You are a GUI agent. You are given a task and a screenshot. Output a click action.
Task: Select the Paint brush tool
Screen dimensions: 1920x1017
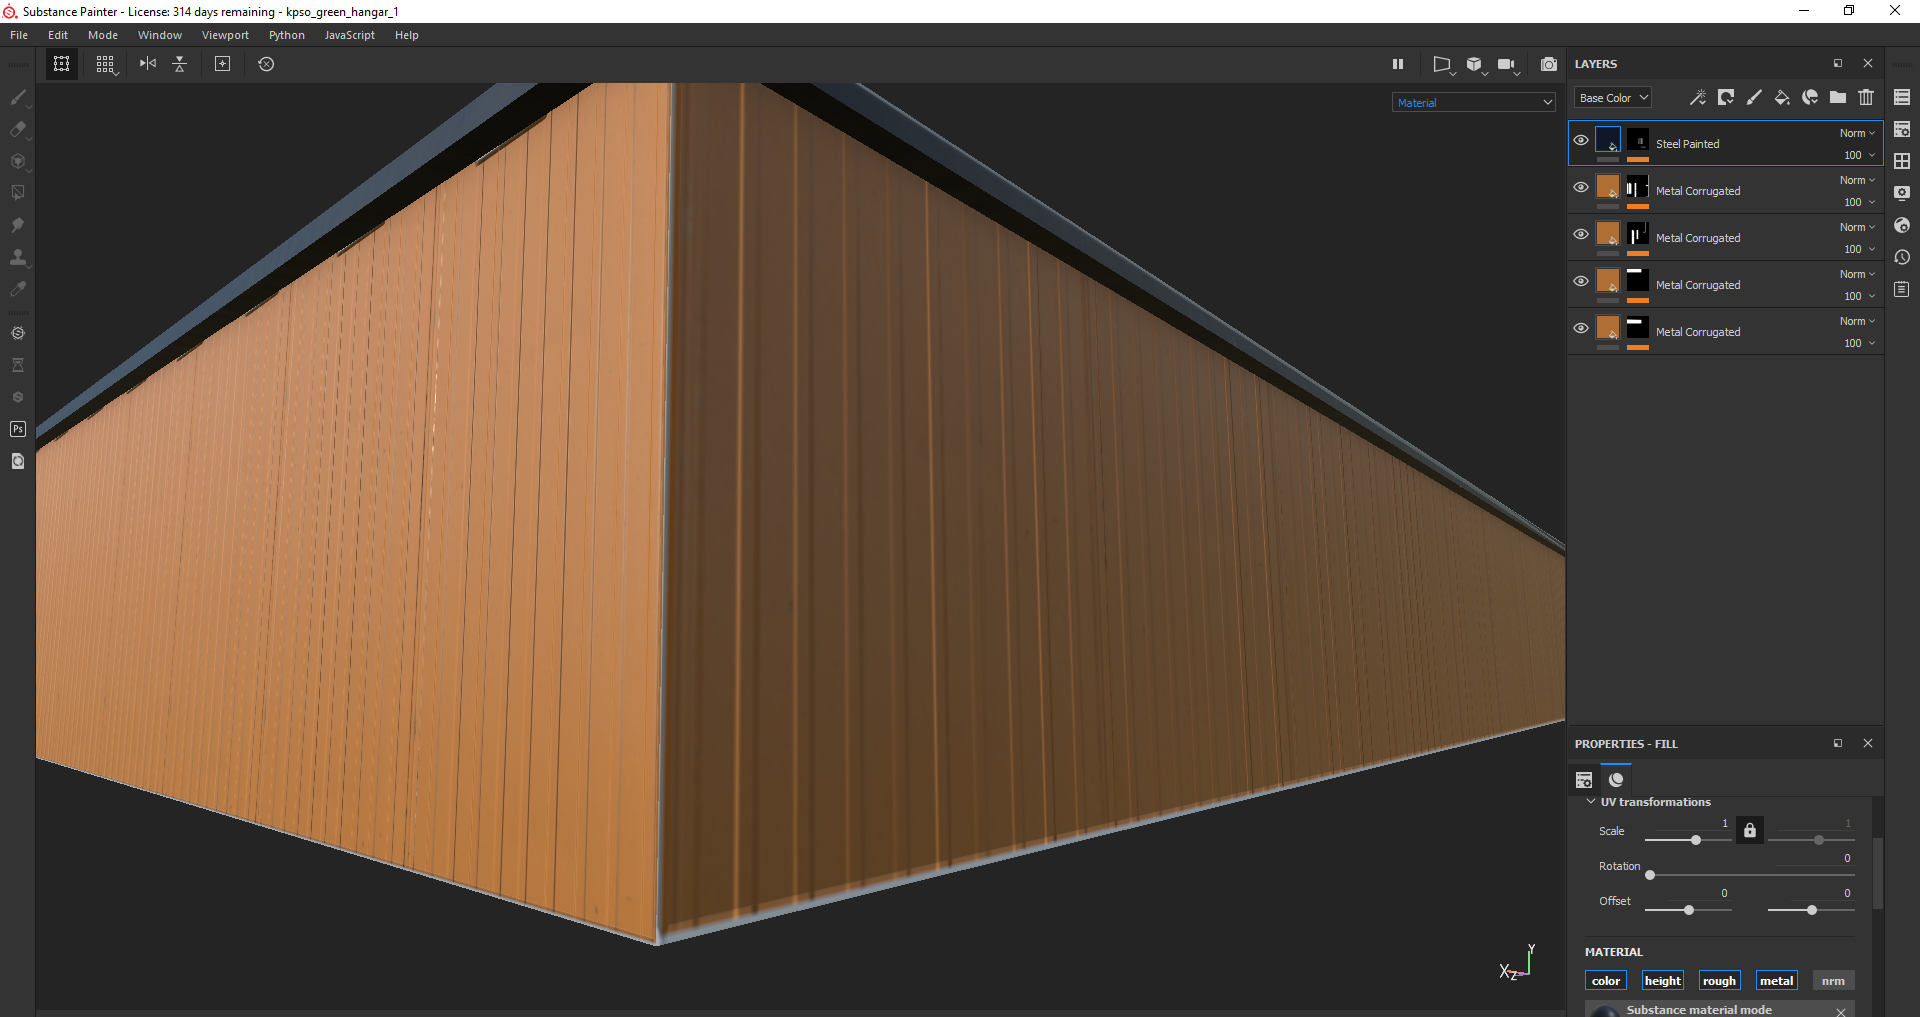[x=18, y=97]
